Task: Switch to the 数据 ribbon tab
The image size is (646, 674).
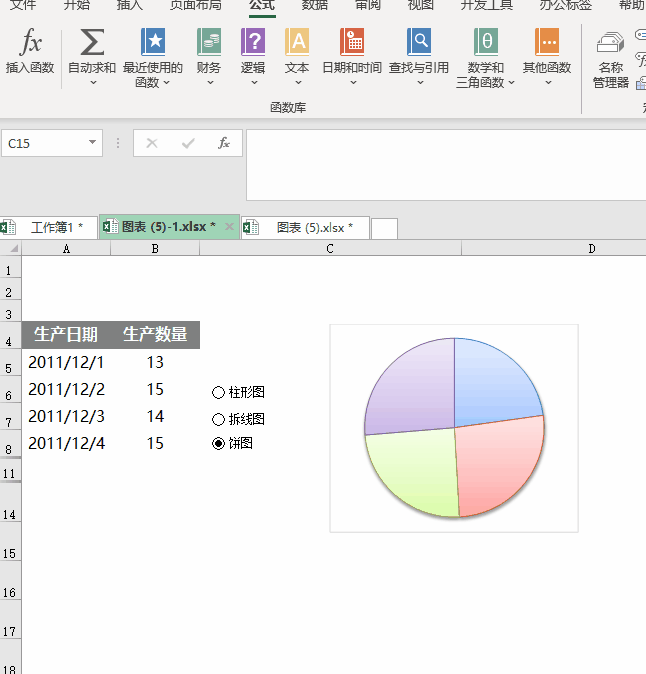Action: 314,5
